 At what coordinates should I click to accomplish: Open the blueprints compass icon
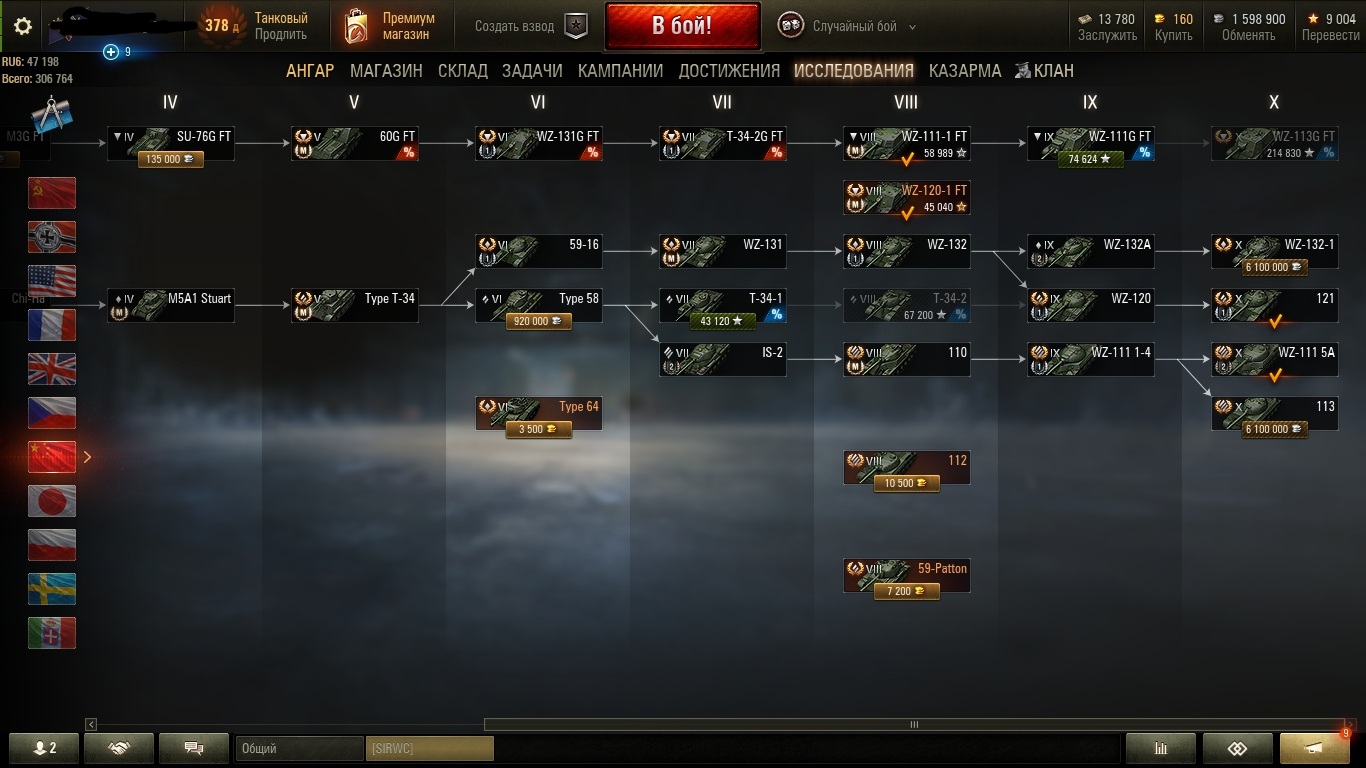pos(48,116)
